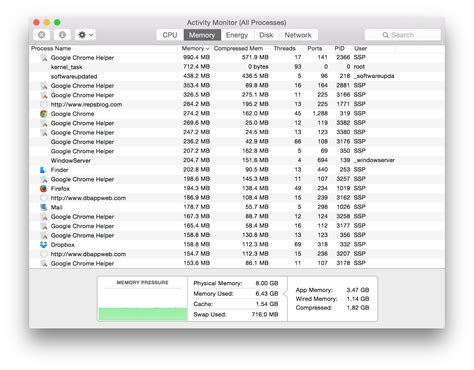Click the _softwareupda user cell
Image resolution: width=474 pixels, height=370 pixels.
[374, 76]
